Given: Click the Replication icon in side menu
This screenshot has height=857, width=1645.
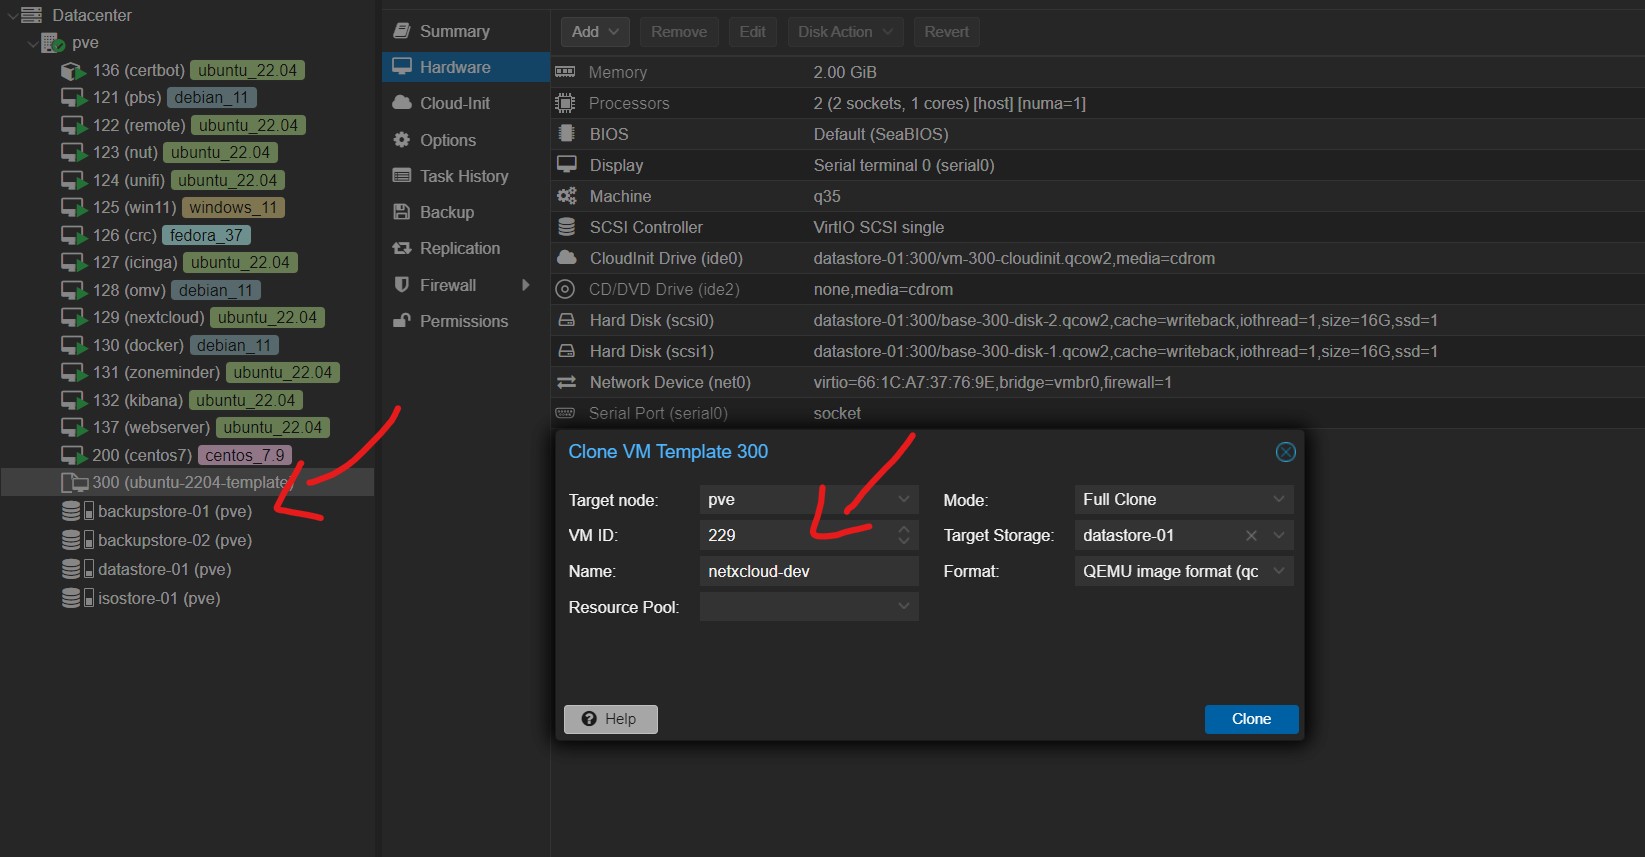Looking at the screenshot, I should (402, 248).
